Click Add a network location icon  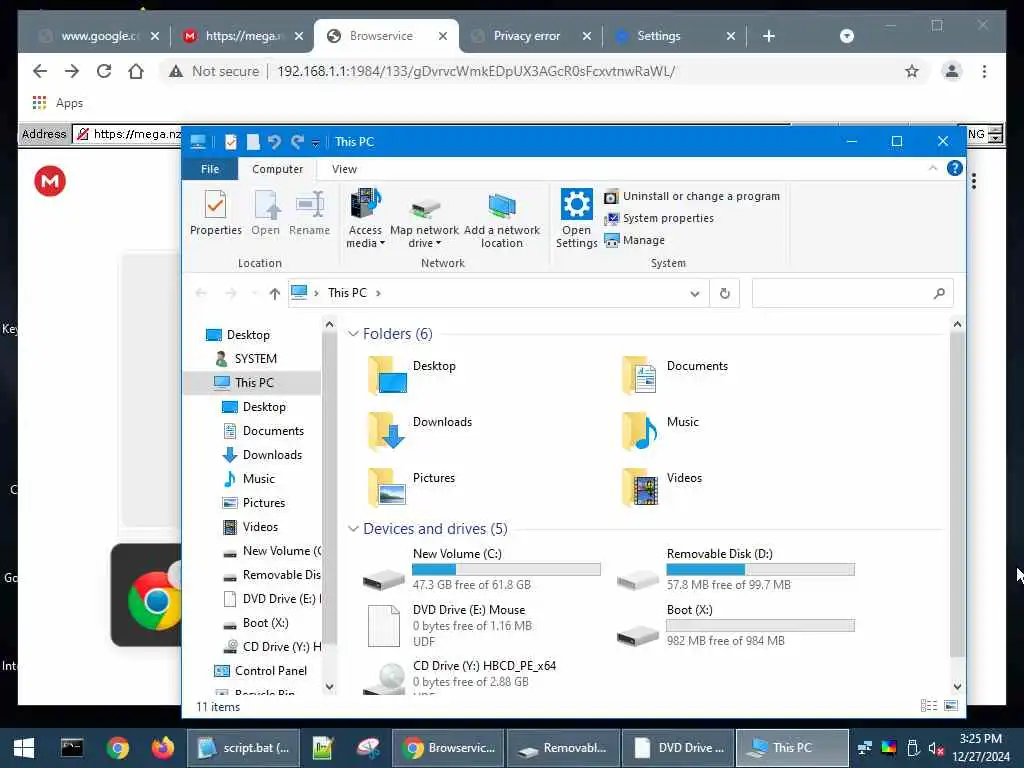point(502,205)
